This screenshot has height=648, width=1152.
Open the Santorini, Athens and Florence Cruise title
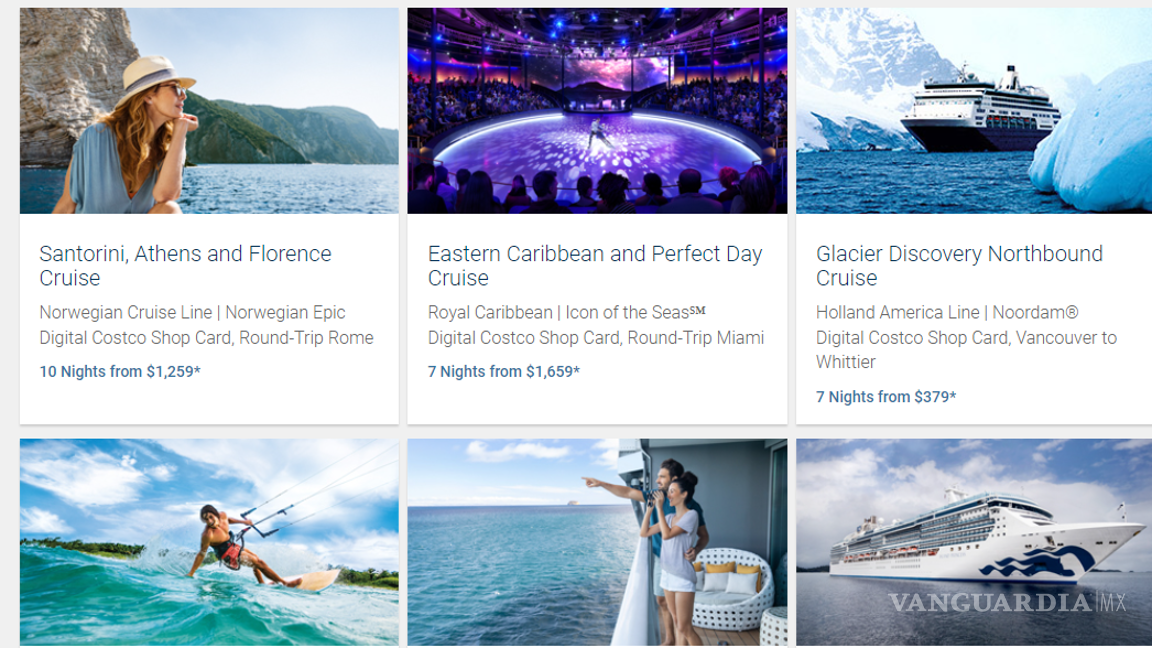[185, 265]
